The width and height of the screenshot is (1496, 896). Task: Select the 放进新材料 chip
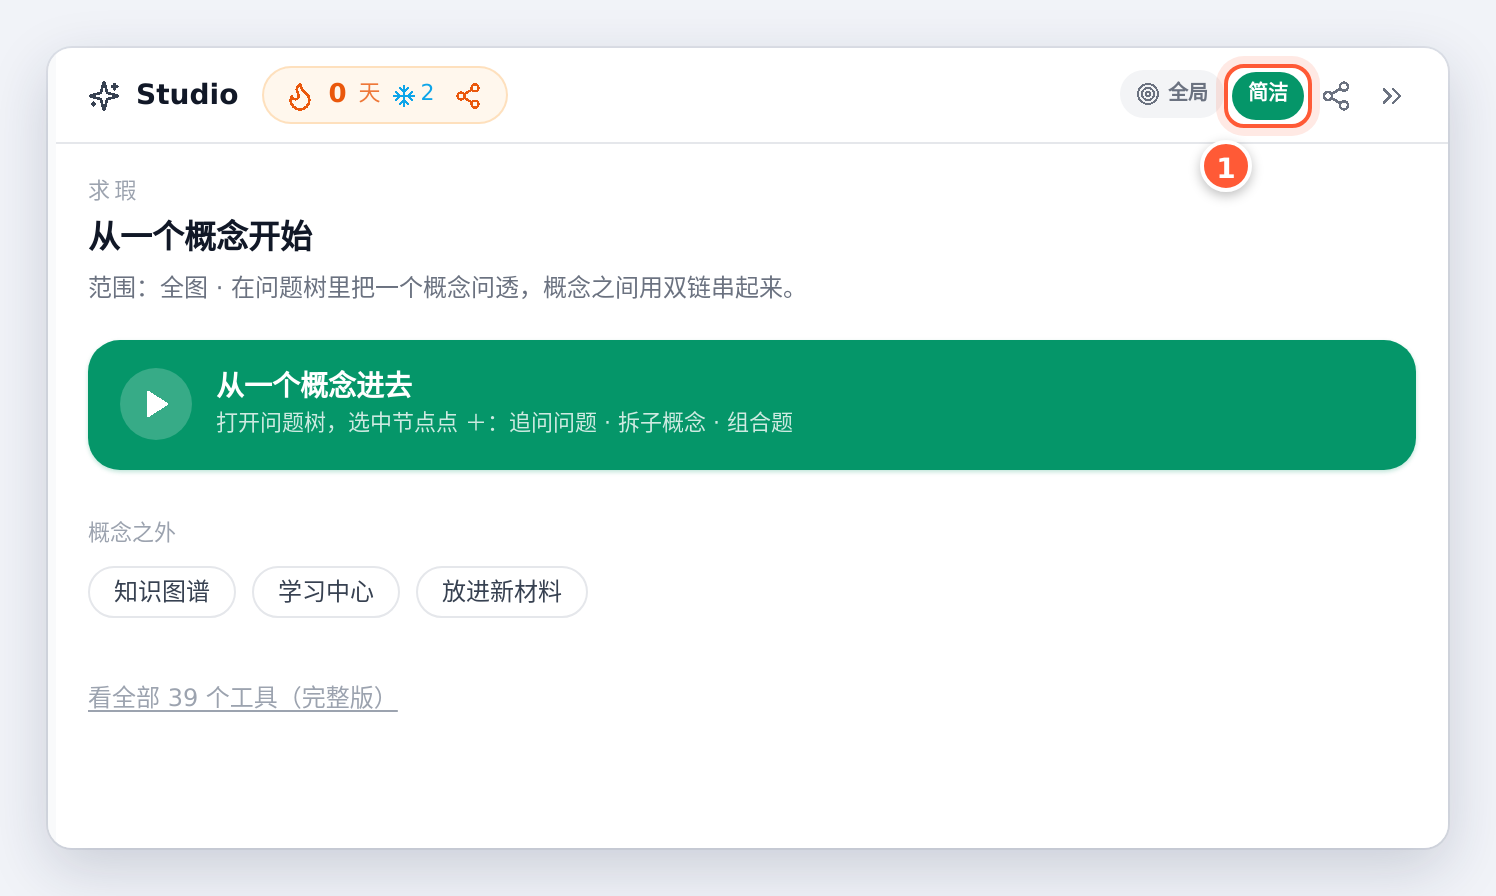502,592
